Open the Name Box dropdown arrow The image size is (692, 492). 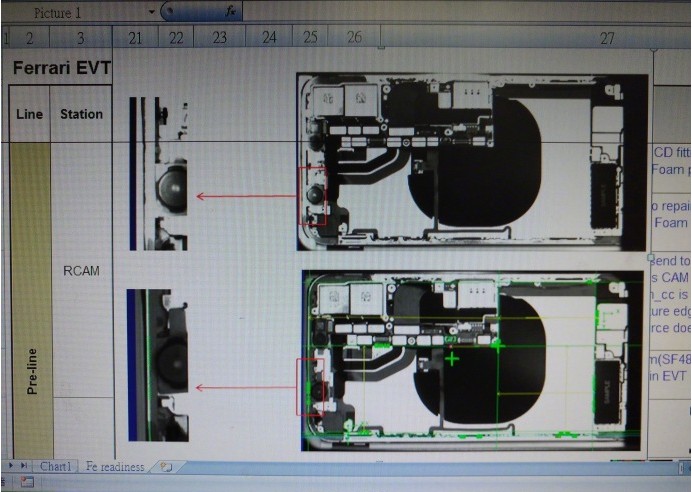(x=152, y=12)
